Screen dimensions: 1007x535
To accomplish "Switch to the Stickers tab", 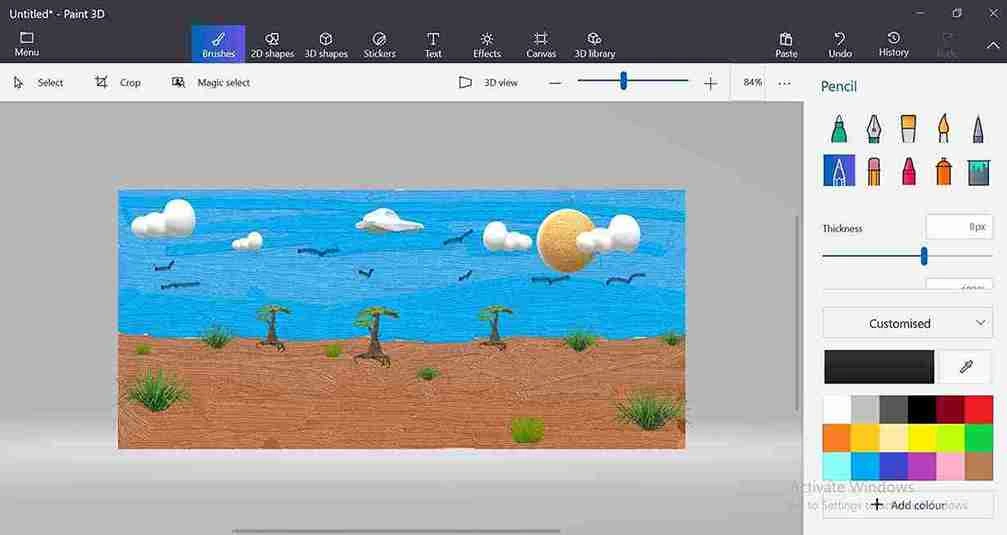I will (x=380, y=44).
